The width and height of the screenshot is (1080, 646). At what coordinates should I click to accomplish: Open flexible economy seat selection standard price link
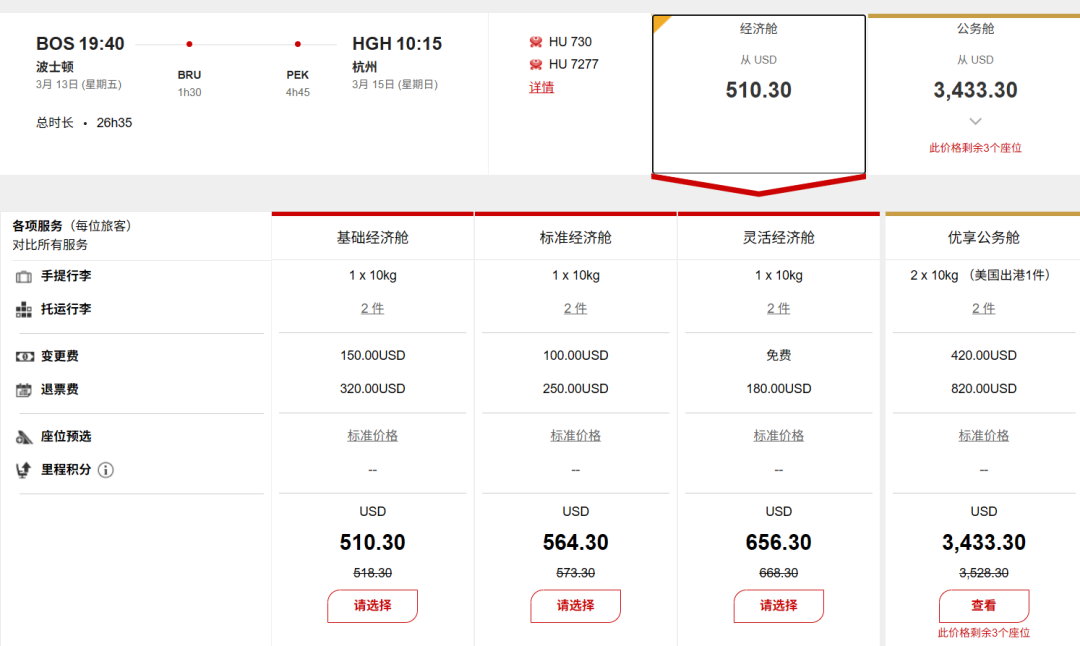(x=778, y=436)
